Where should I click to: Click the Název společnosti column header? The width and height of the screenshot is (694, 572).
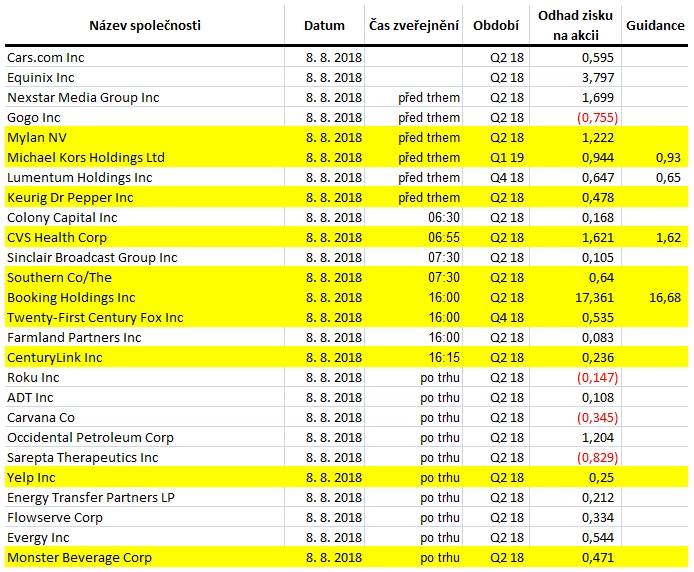(x=145, y=26)
